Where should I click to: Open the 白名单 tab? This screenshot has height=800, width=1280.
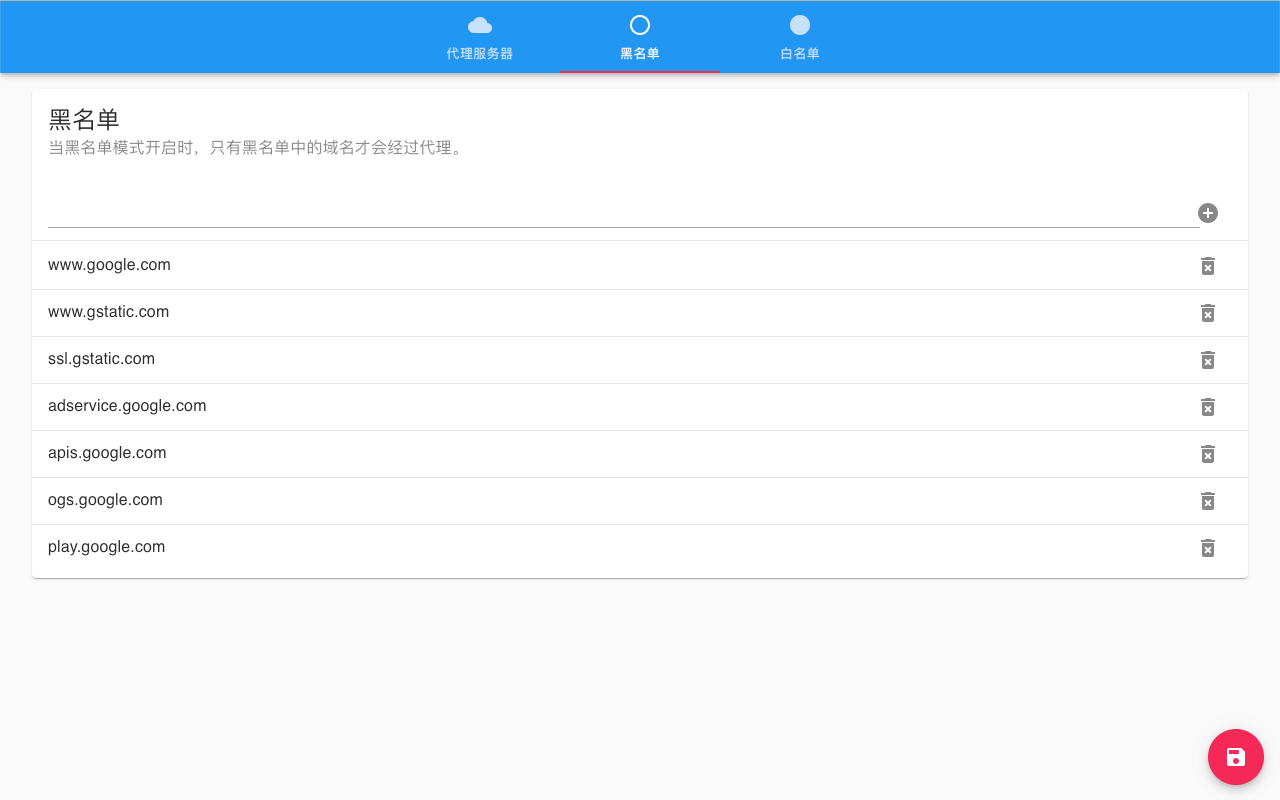(x=799, y=52)
